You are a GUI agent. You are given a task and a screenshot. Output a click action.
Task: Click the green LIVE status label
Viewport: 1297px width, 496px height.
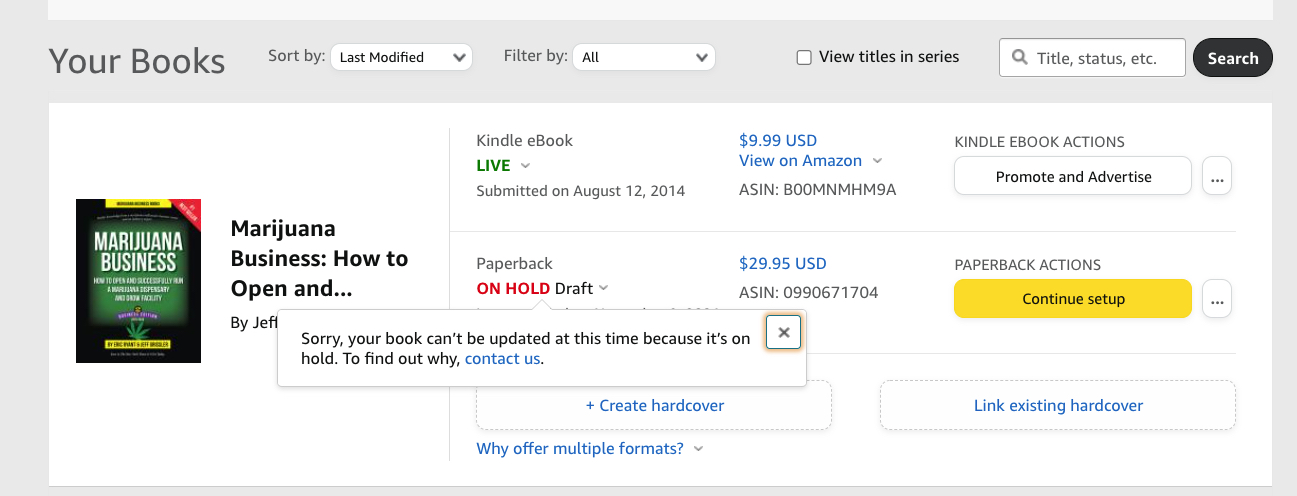[x=493, y=165]
